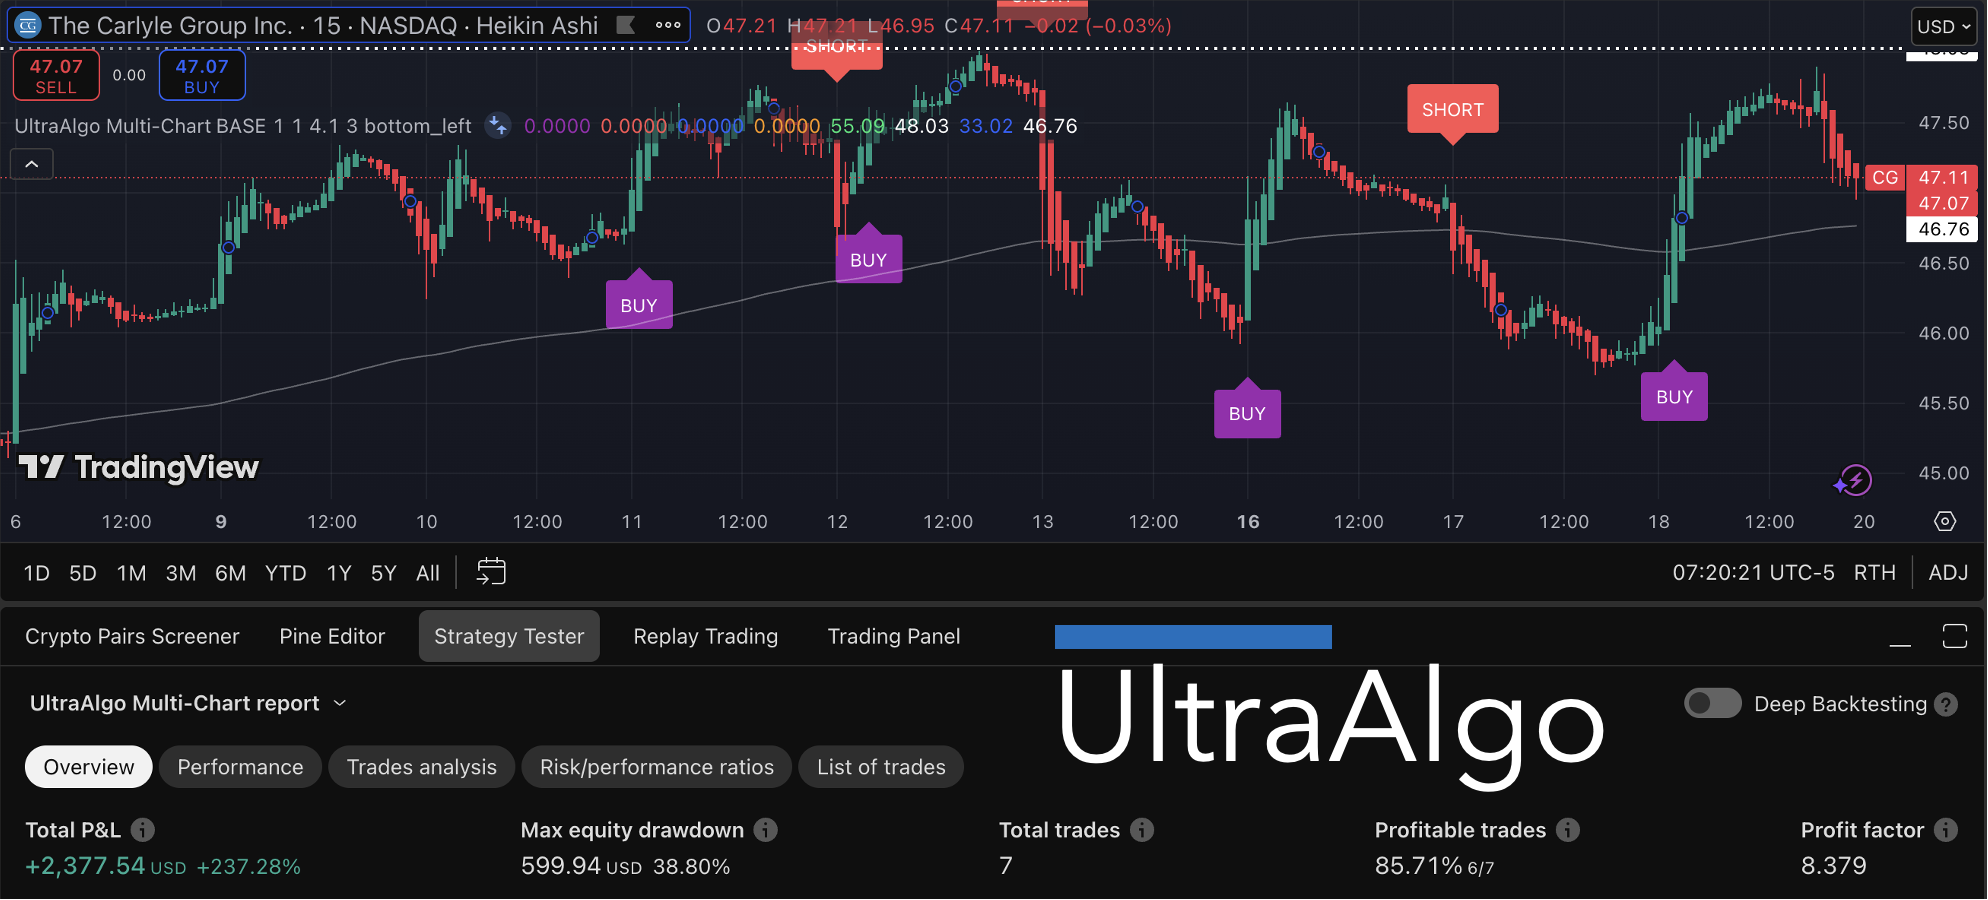Click the red CG price label on the price axis
This screenshot has height=900, width=1988.
pos(1885,178)
